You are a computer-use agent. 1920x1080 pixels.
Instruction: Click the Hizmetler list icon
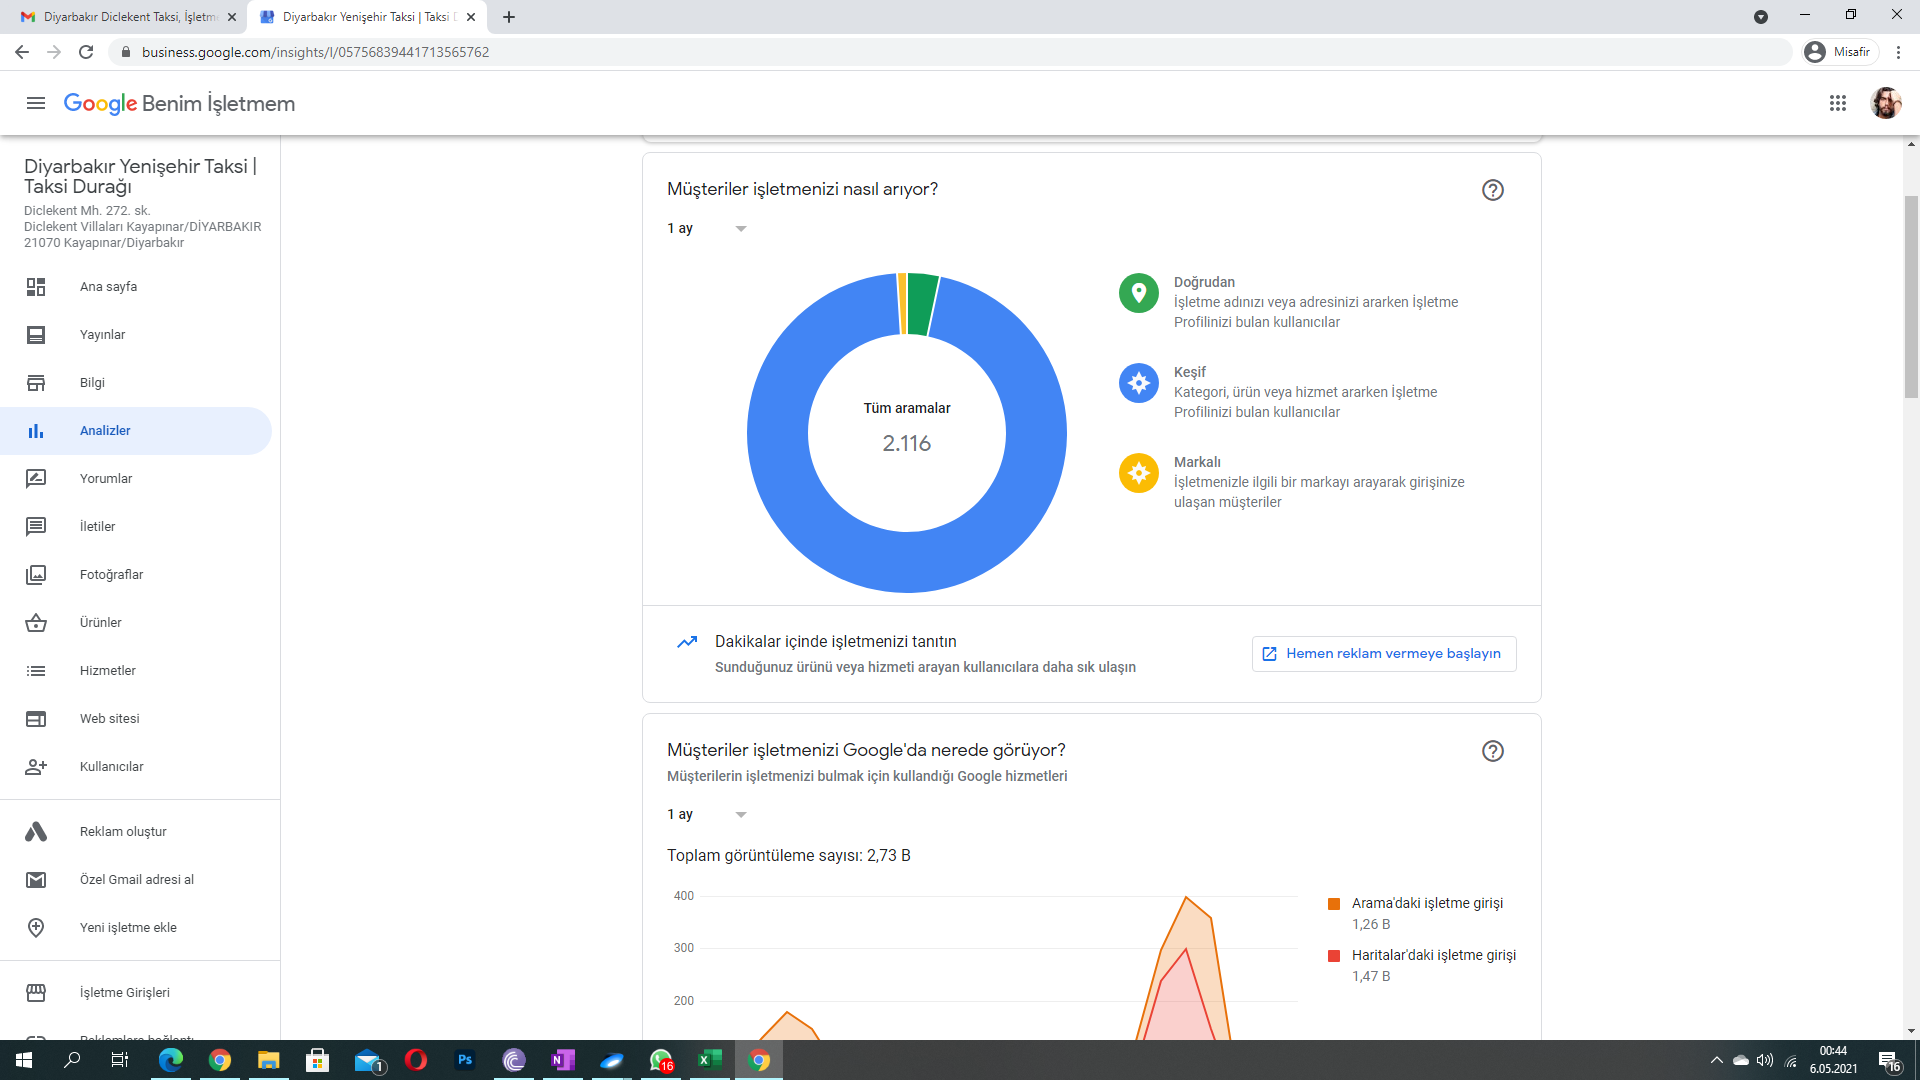coord(36,671)
